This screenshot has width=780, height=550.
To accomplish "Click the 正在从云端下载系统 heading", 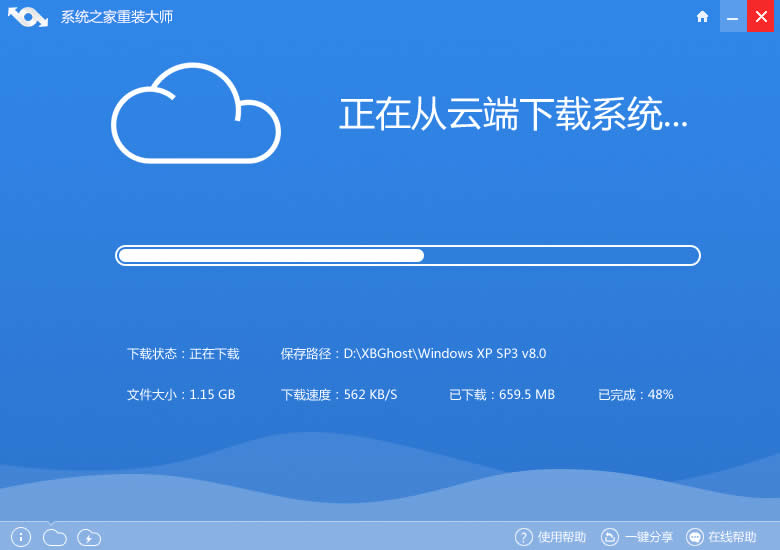I will tap(513, 115).
